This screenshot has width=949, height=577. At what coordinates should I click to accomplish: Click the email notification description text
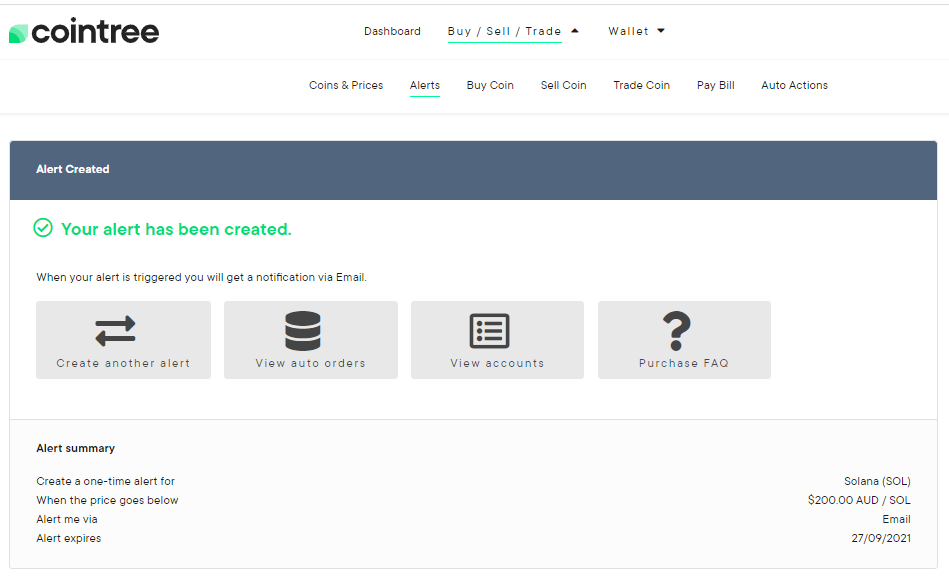tap(202, 277)
